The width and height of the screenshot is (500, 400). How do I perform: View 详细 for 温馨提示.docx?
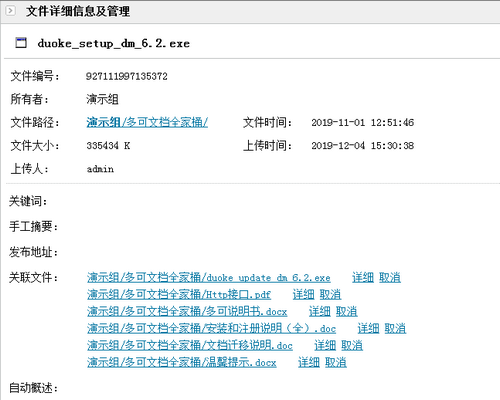pos(309,362)
